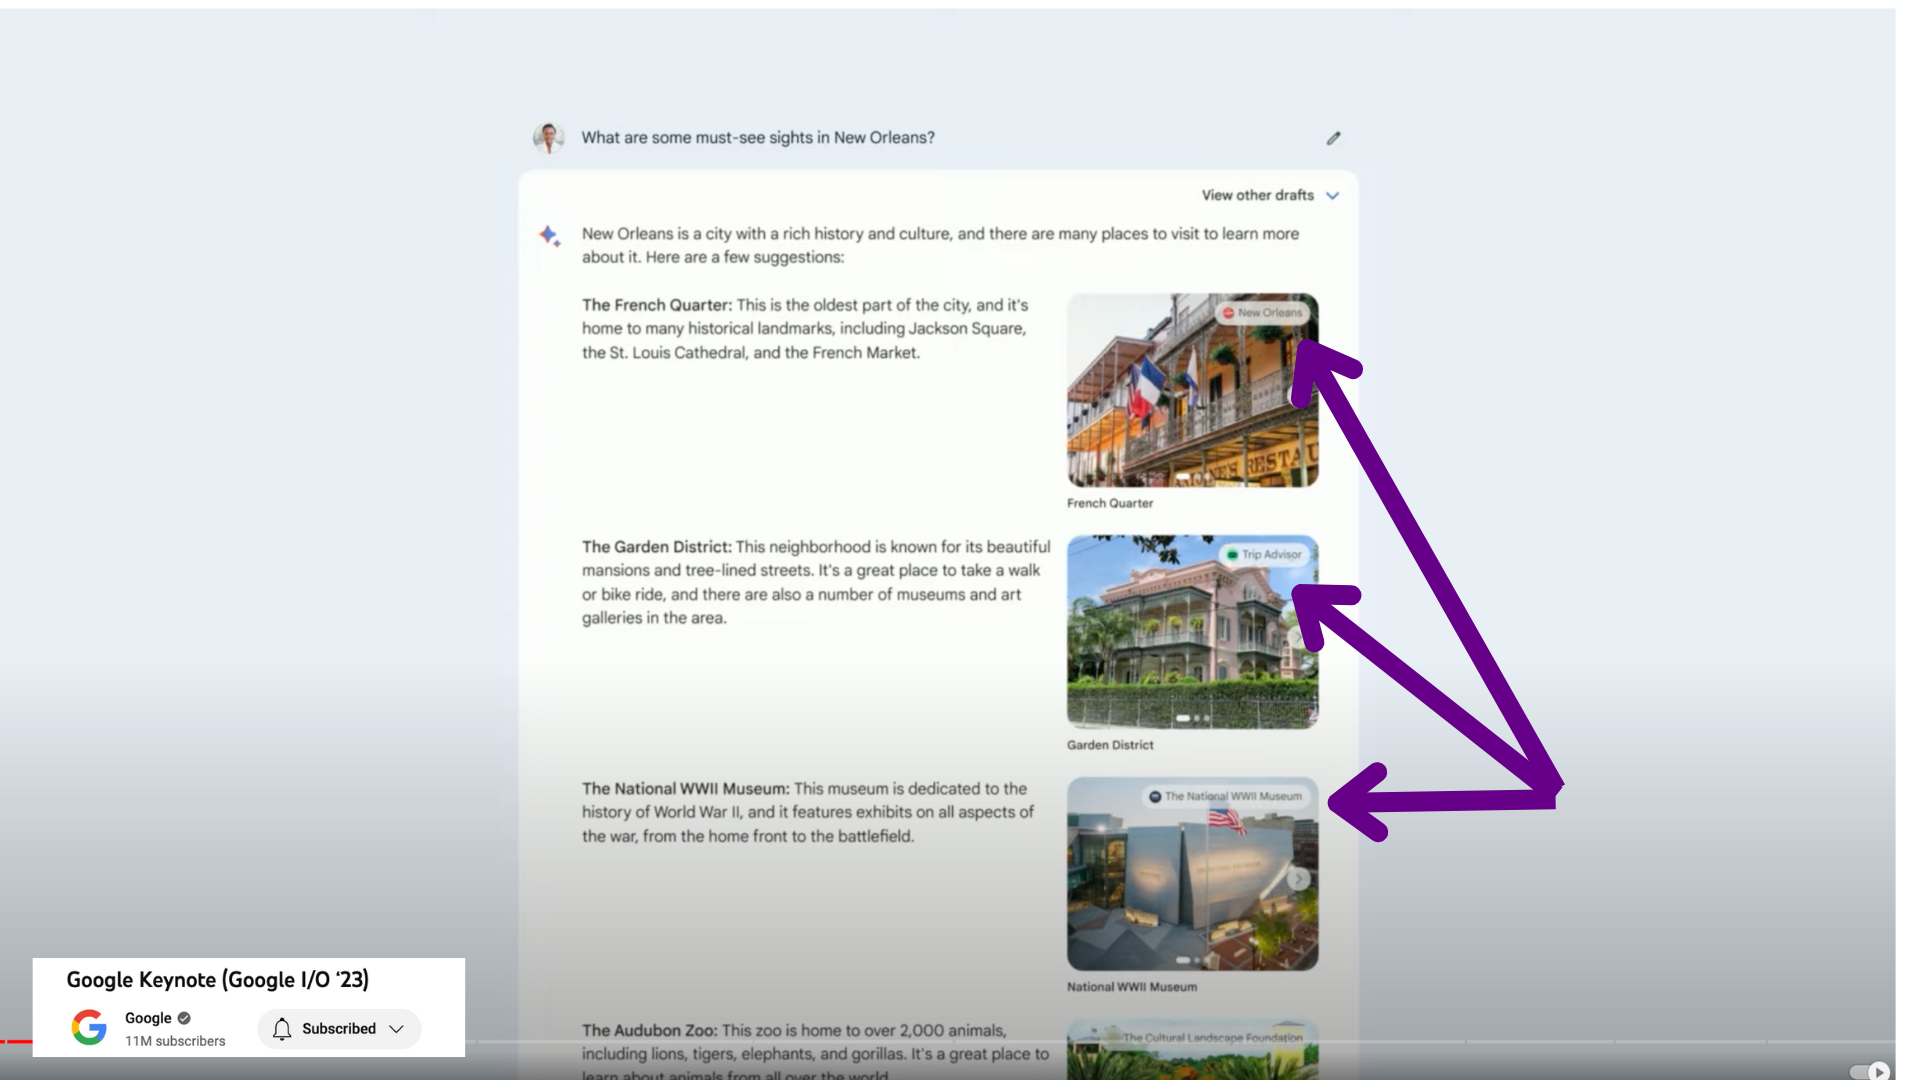
Task: Click the Google Keynote video title
Action: tap(217, 980)
